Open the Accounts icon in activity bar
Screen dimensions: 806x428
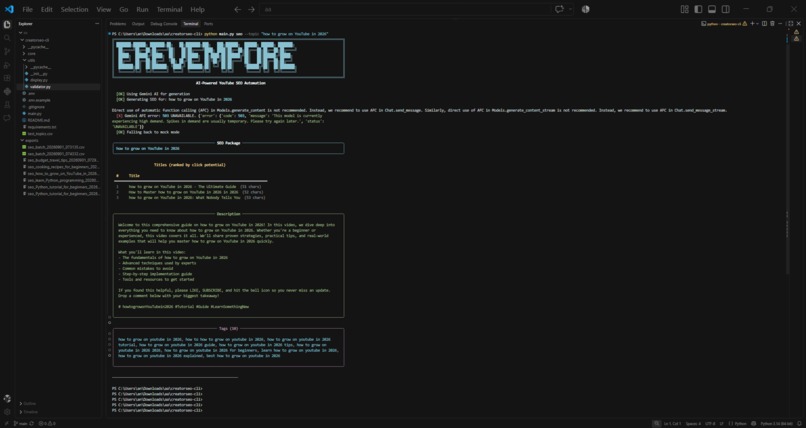pyautogui.click(x=7, y=398)
